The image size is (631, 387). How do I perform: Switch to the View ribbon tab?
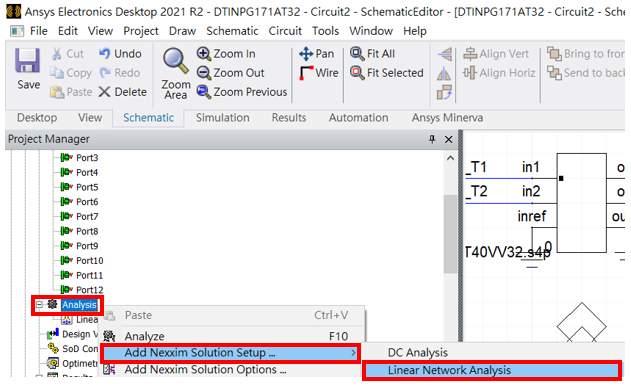90,118
